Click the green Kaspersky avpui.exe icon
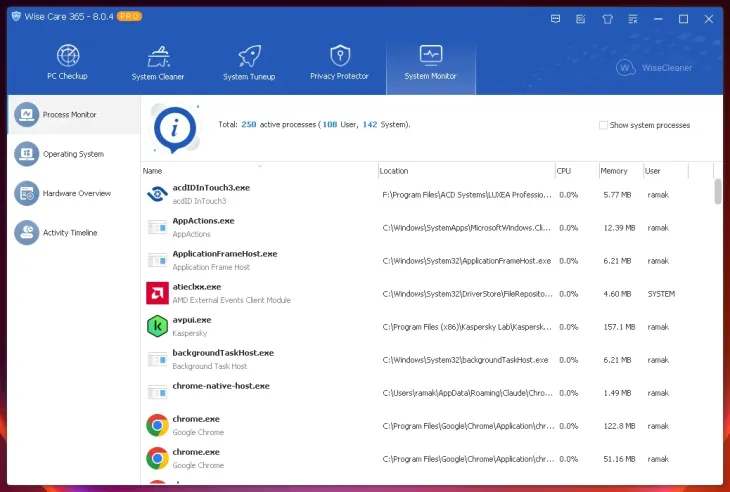This screenshot has height=492, width=730. click(x=157, y=326)
